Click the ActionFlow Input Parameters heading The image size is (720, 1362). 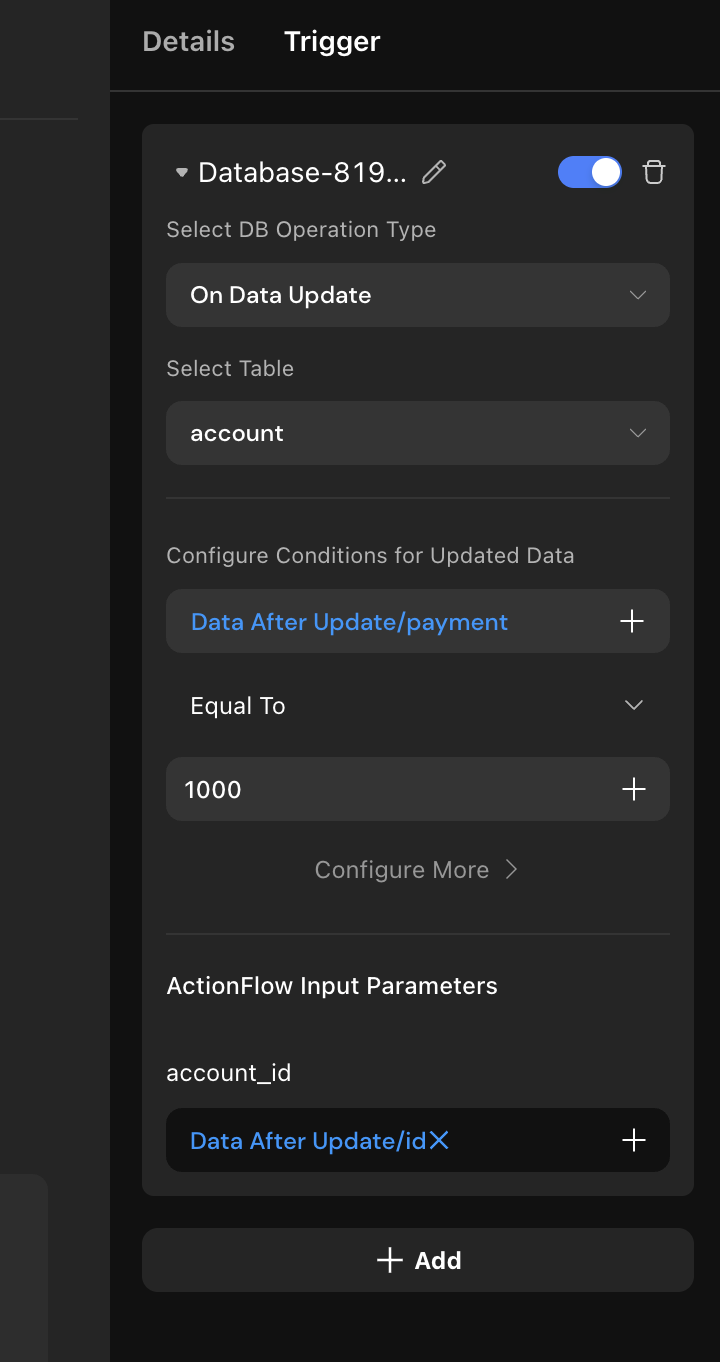[x=332, y=986]
